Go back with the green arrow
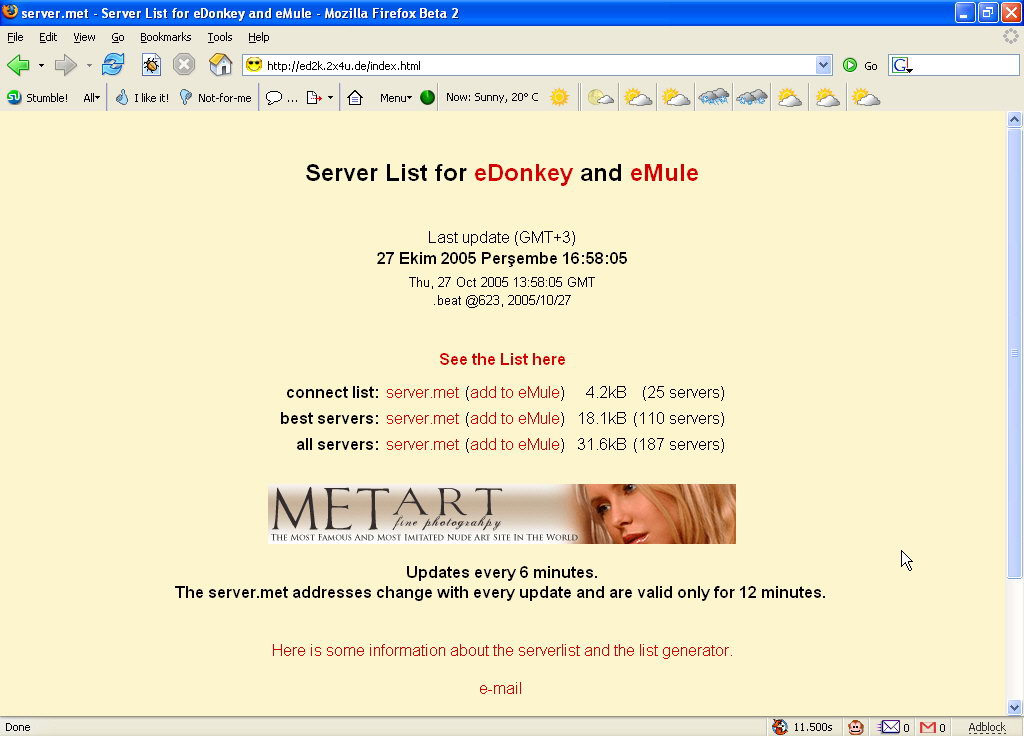Viewport: 1024px width, 736px height. tap(18, 65)
